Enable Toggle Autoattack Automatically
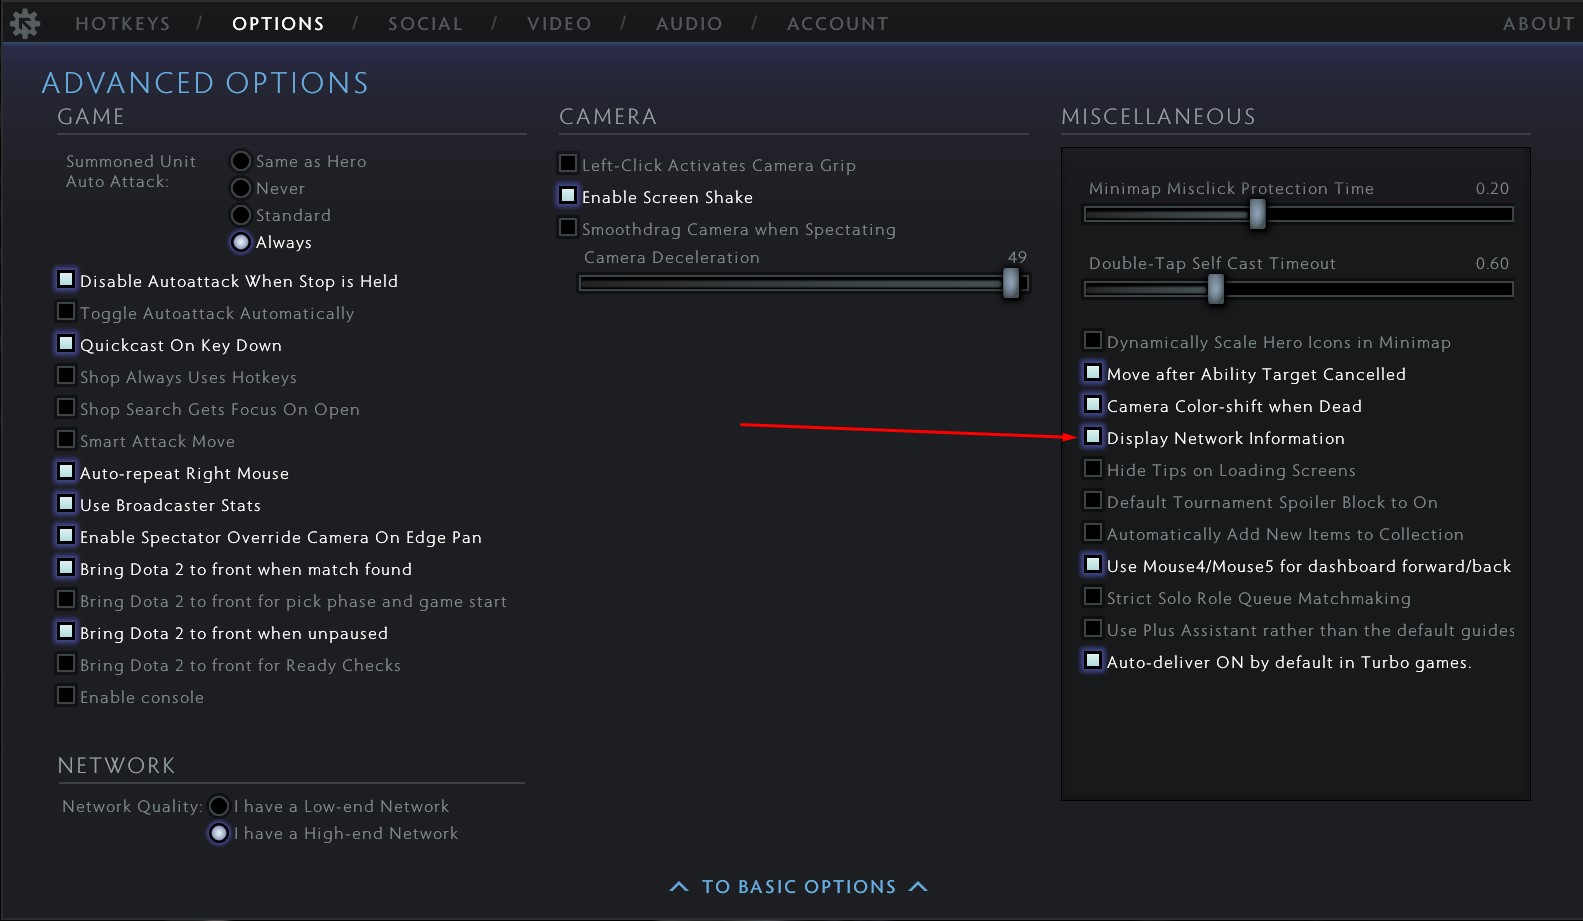Image resolution: width=1583 pixels, height=921 pixels. tap(66, 312)
